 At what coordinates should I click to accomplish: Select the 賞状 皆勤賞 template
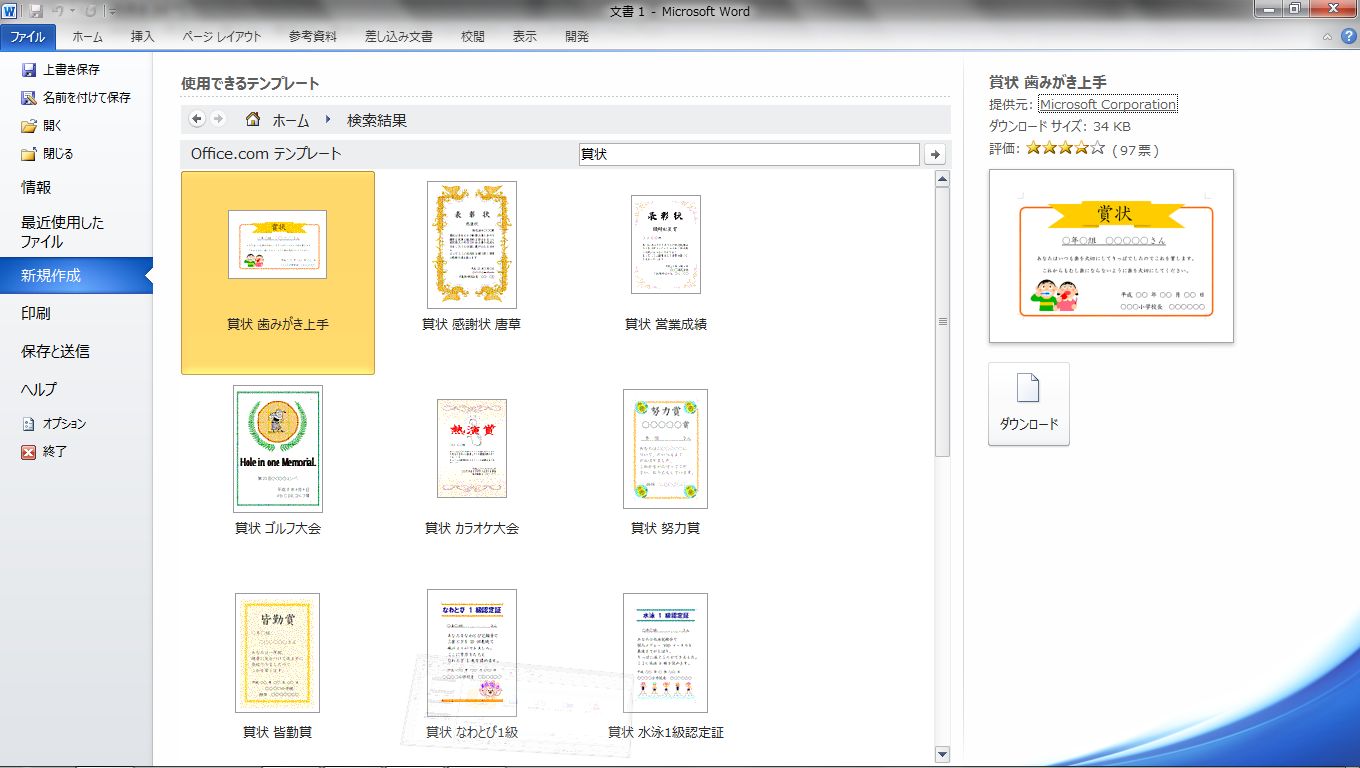(x=278, y=666)
